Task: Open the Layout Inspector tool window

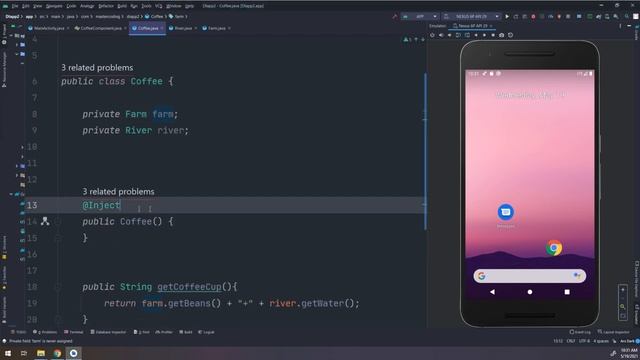Action: click(613, 332)
